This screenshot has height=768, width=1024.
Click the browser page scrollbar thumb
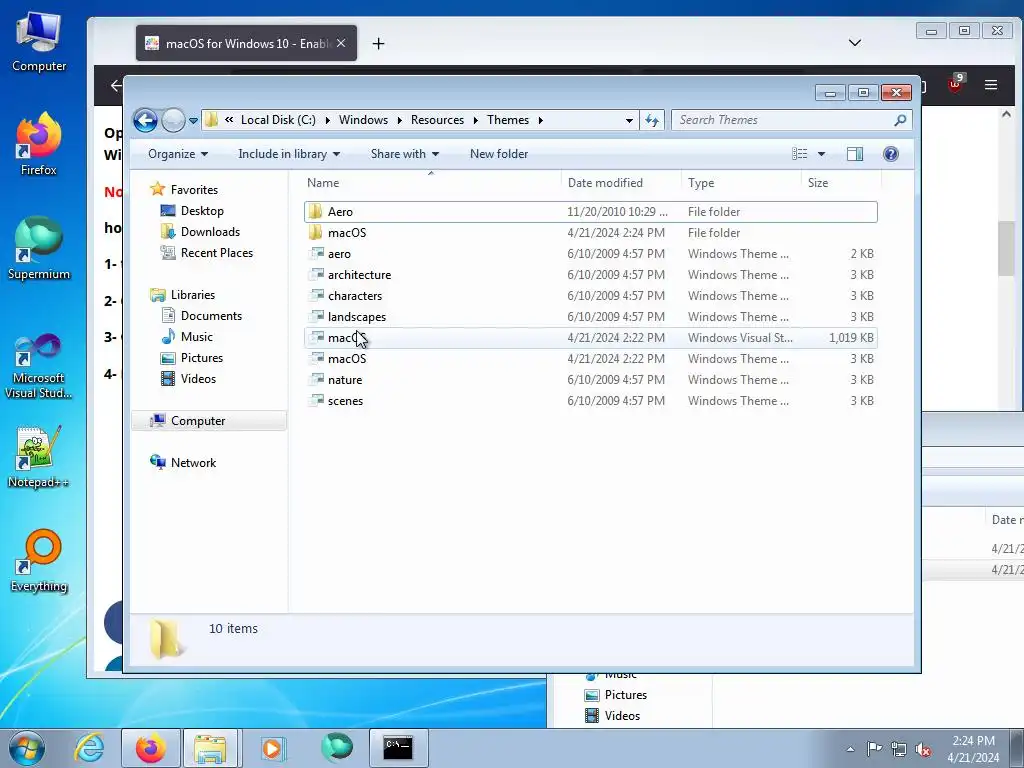1006,248
